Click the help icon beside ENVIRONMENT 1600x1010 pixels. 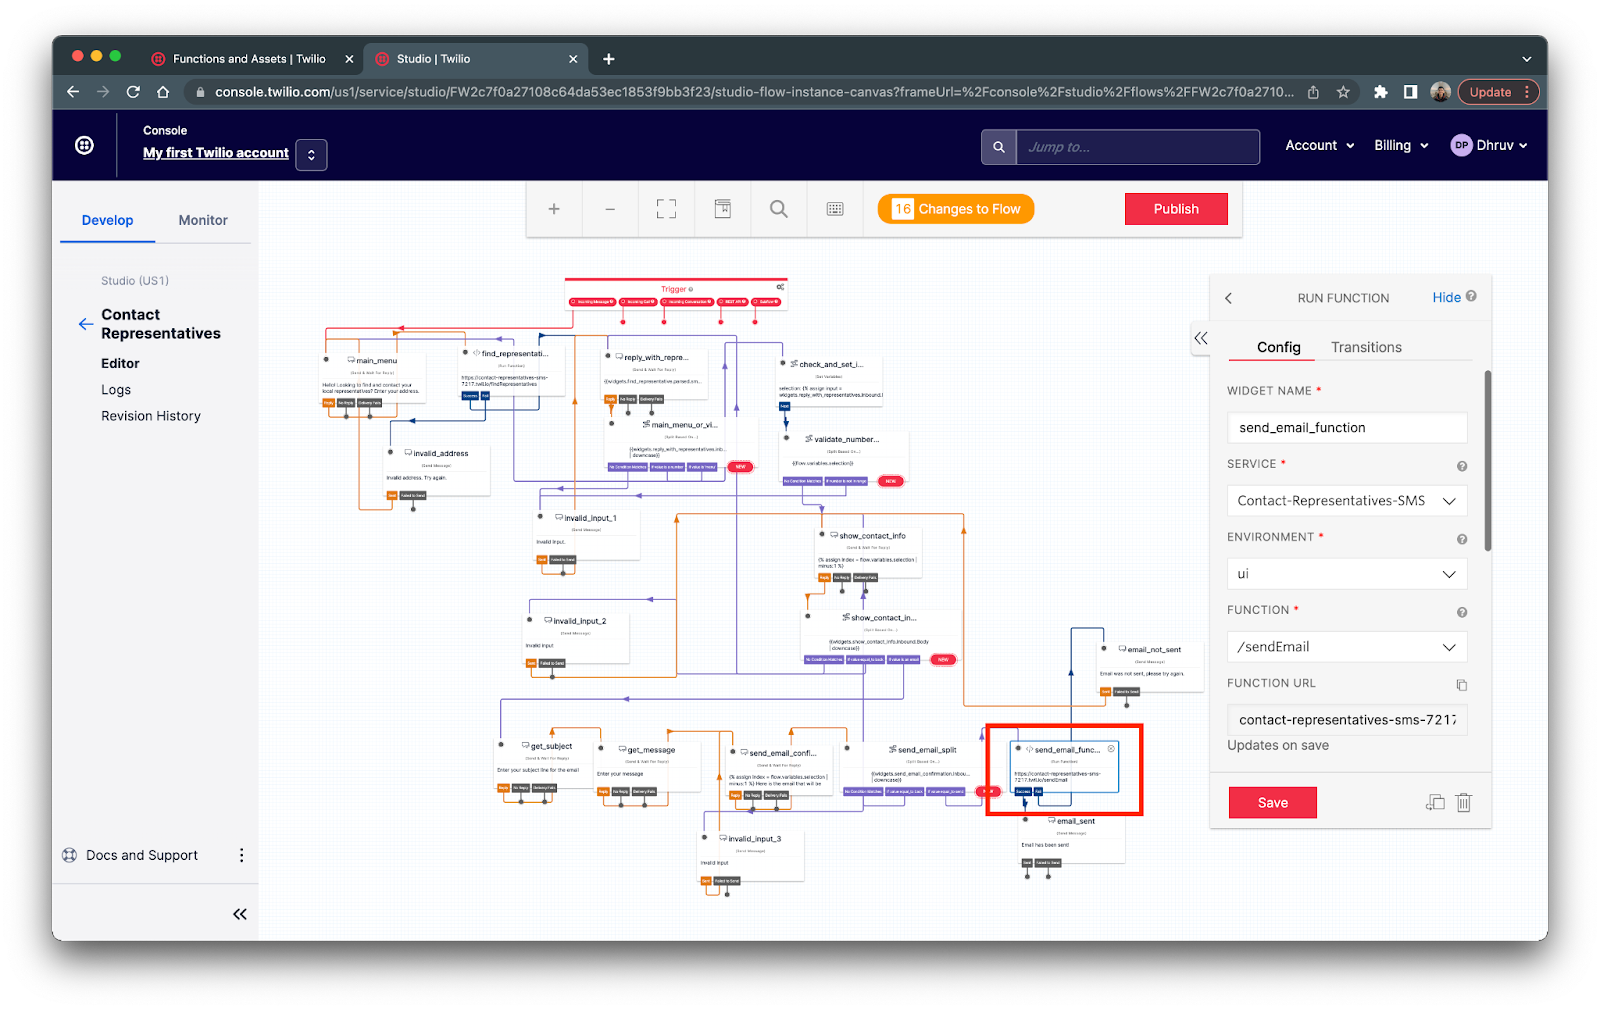tap(1462, 539)
